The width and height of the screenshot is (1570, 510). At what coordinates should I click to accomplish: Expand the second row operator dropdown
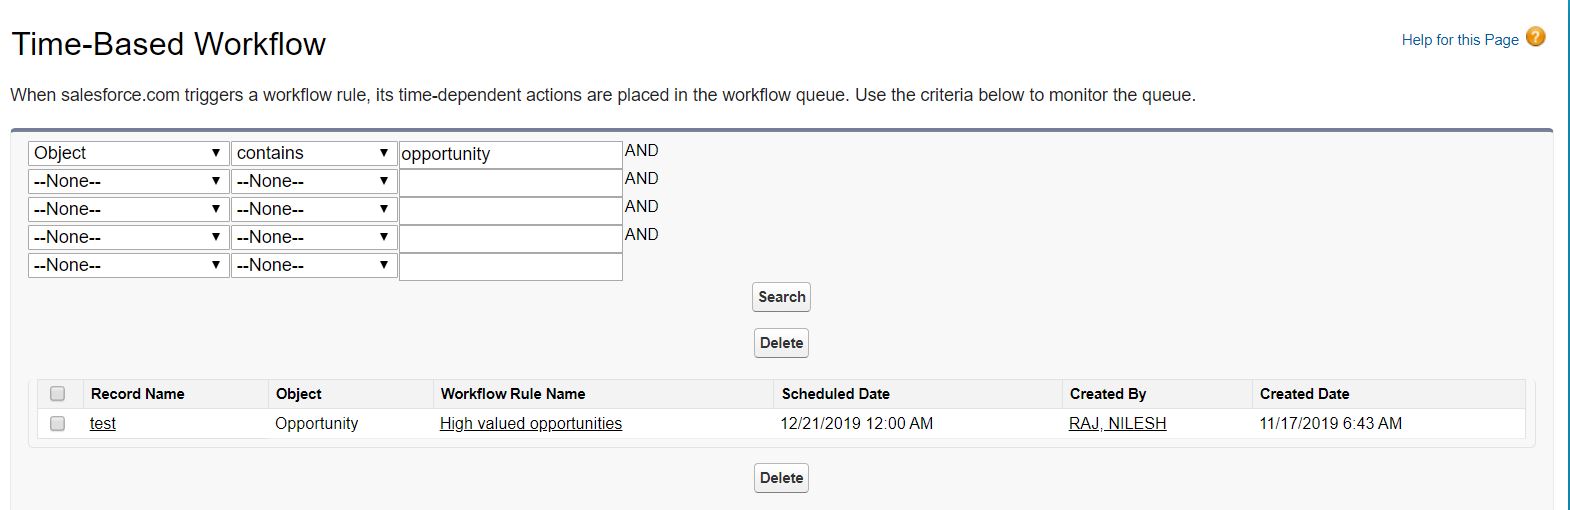pyautogui.click(x=313, y=181)
